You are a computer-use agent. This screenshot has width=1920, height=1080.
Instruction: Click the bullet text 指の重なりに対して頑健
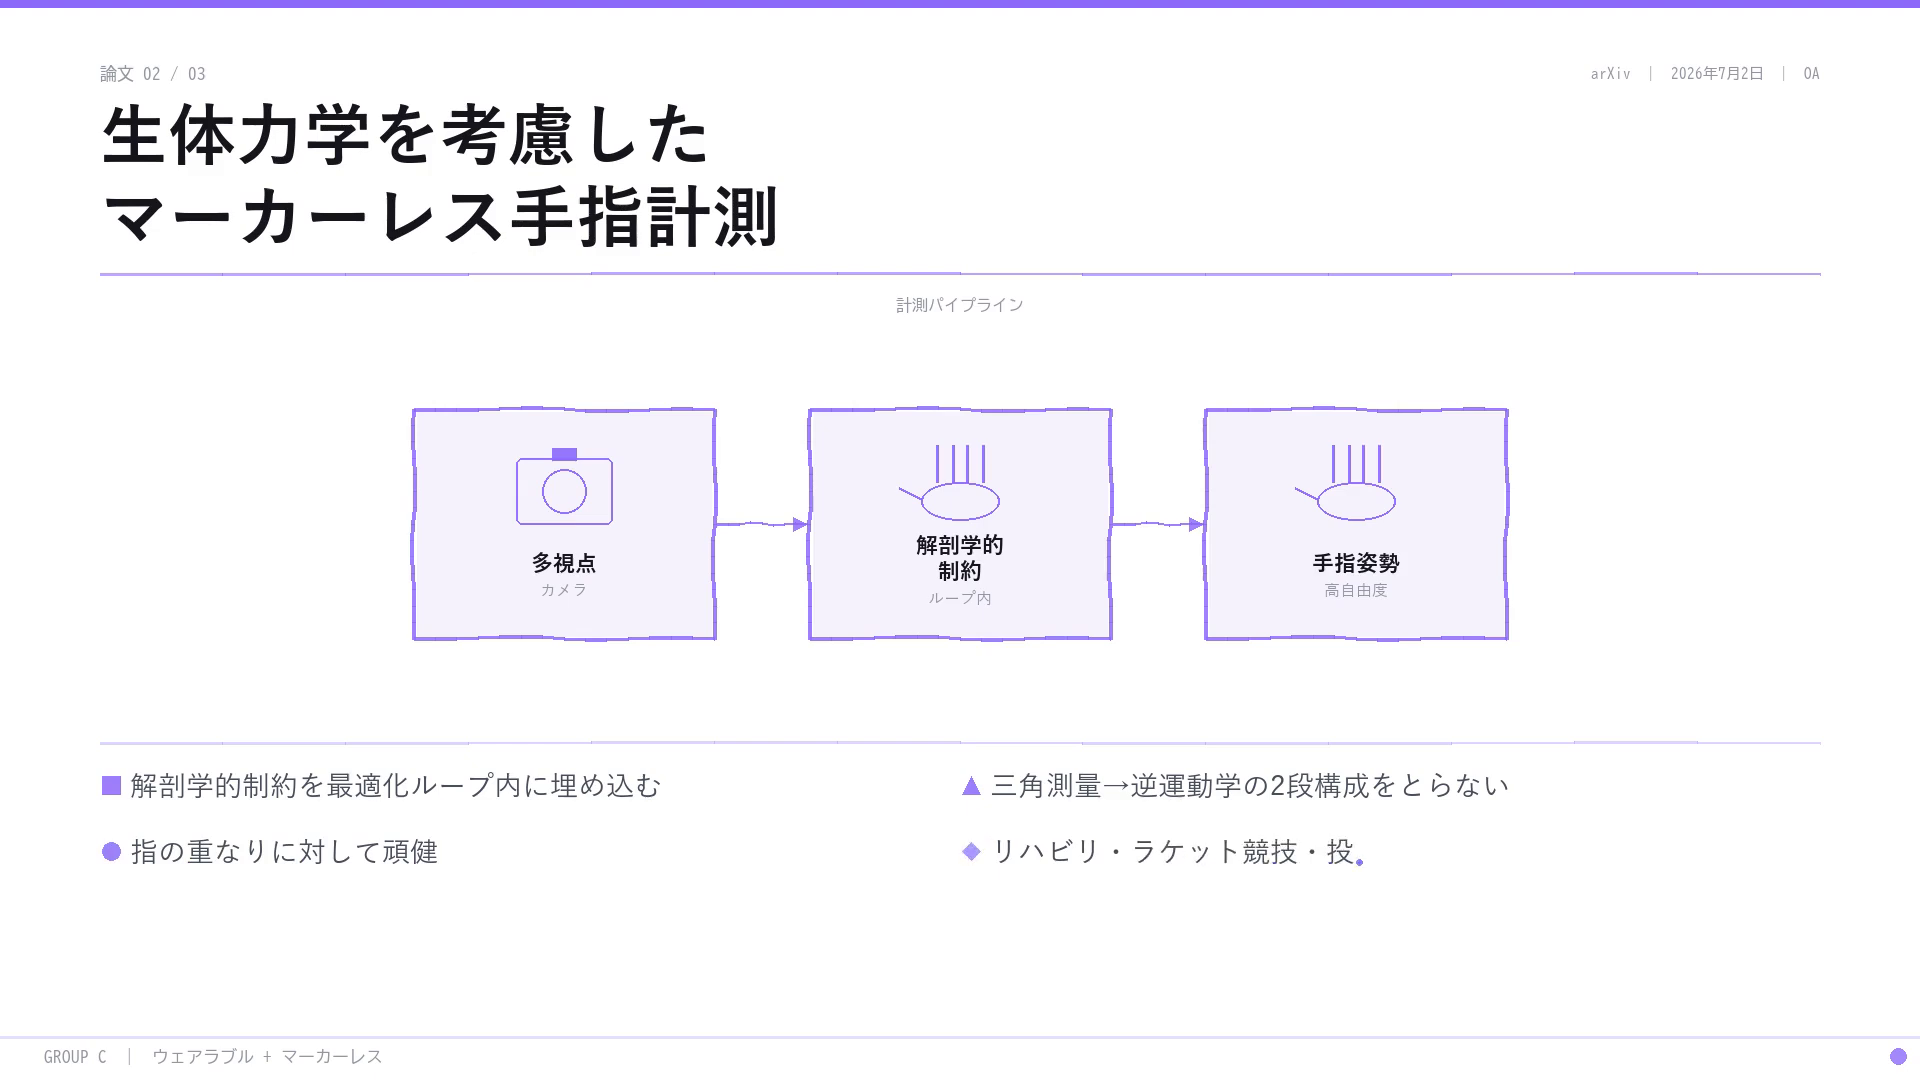pyautogui.click(x=284, y=851)
